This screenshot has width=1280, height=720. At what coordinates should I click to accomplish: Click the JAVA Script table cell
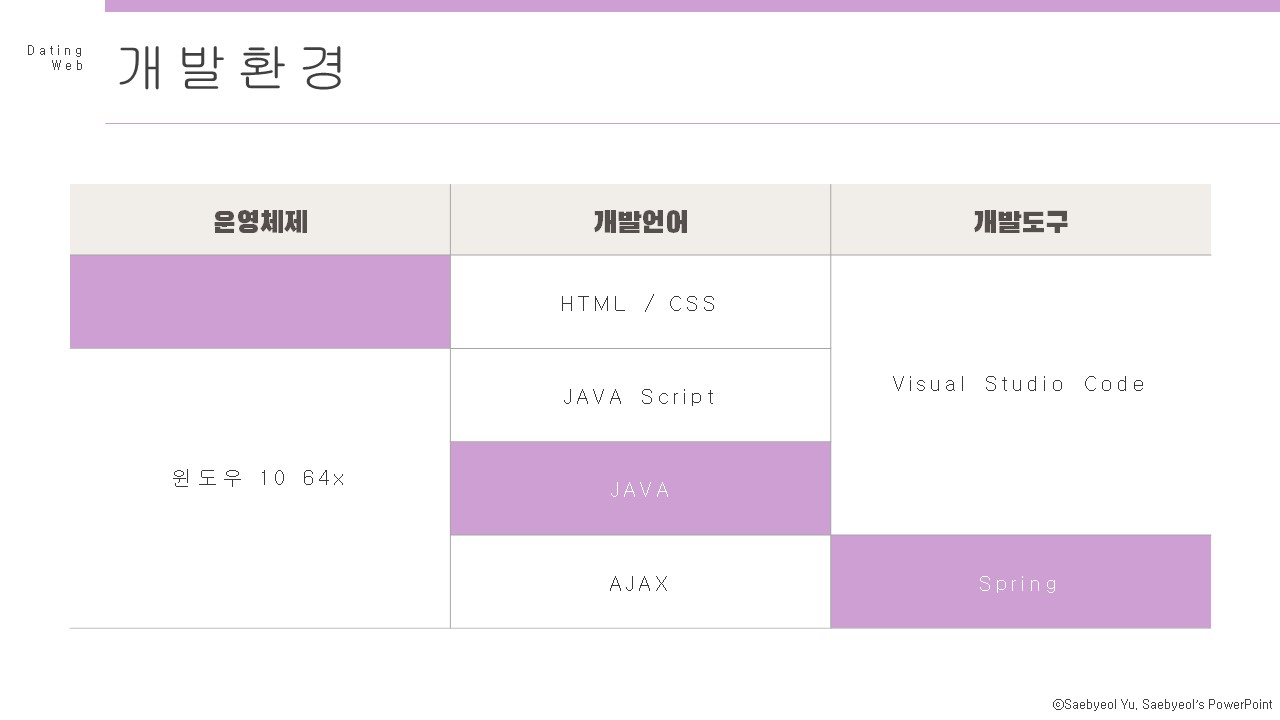tap(640, 395)
